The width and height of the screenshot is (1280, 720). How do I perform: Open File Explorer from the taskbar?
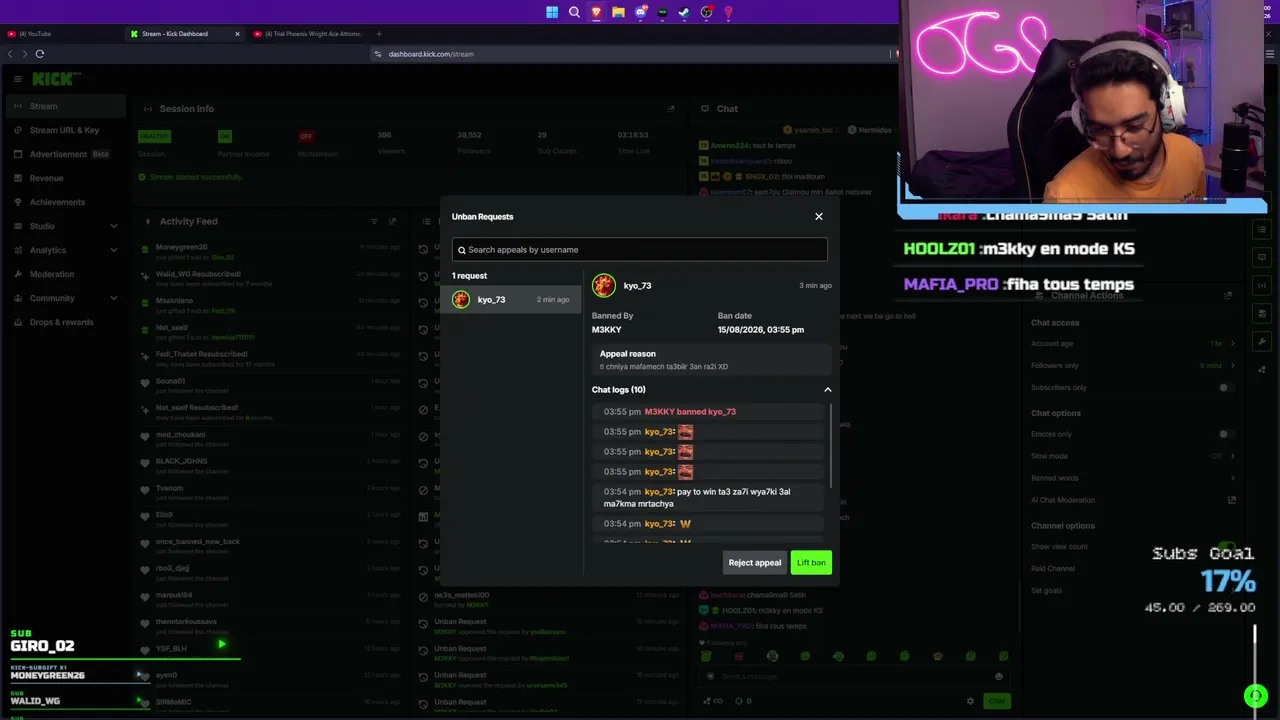(618, 12)
